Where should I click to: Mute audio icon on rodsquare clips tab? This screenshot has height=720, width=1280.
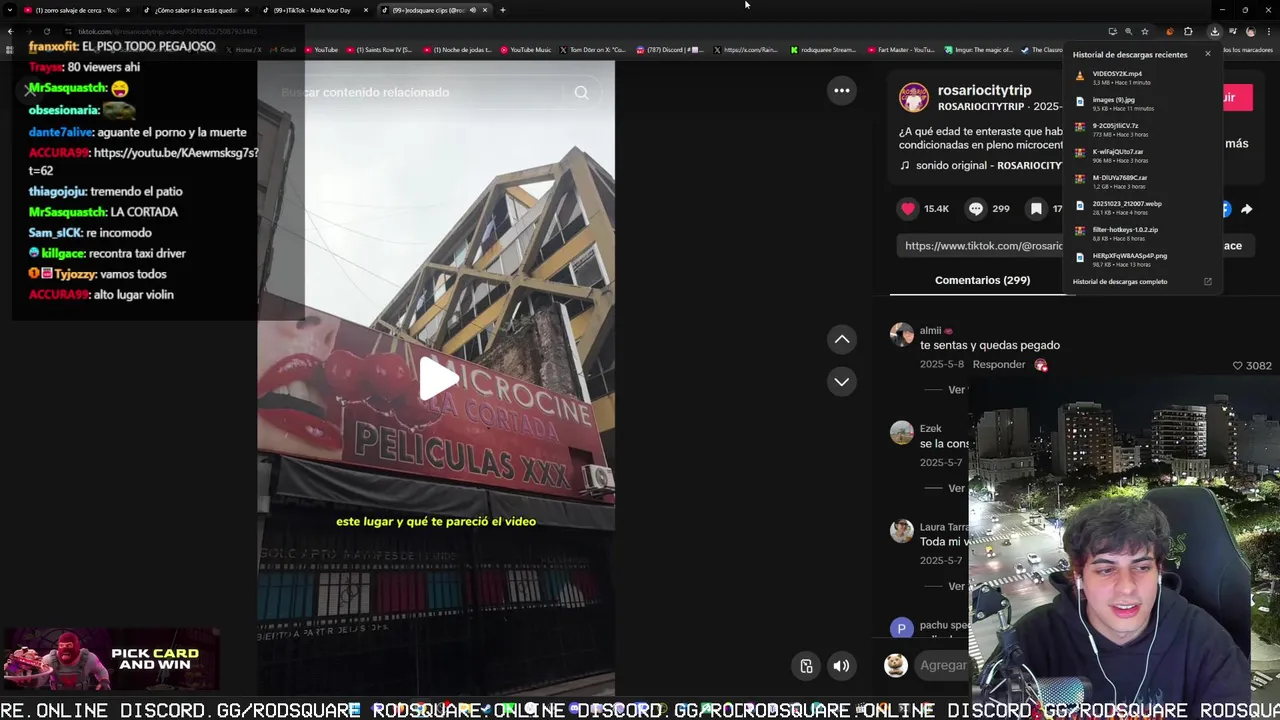coord(472,10)
